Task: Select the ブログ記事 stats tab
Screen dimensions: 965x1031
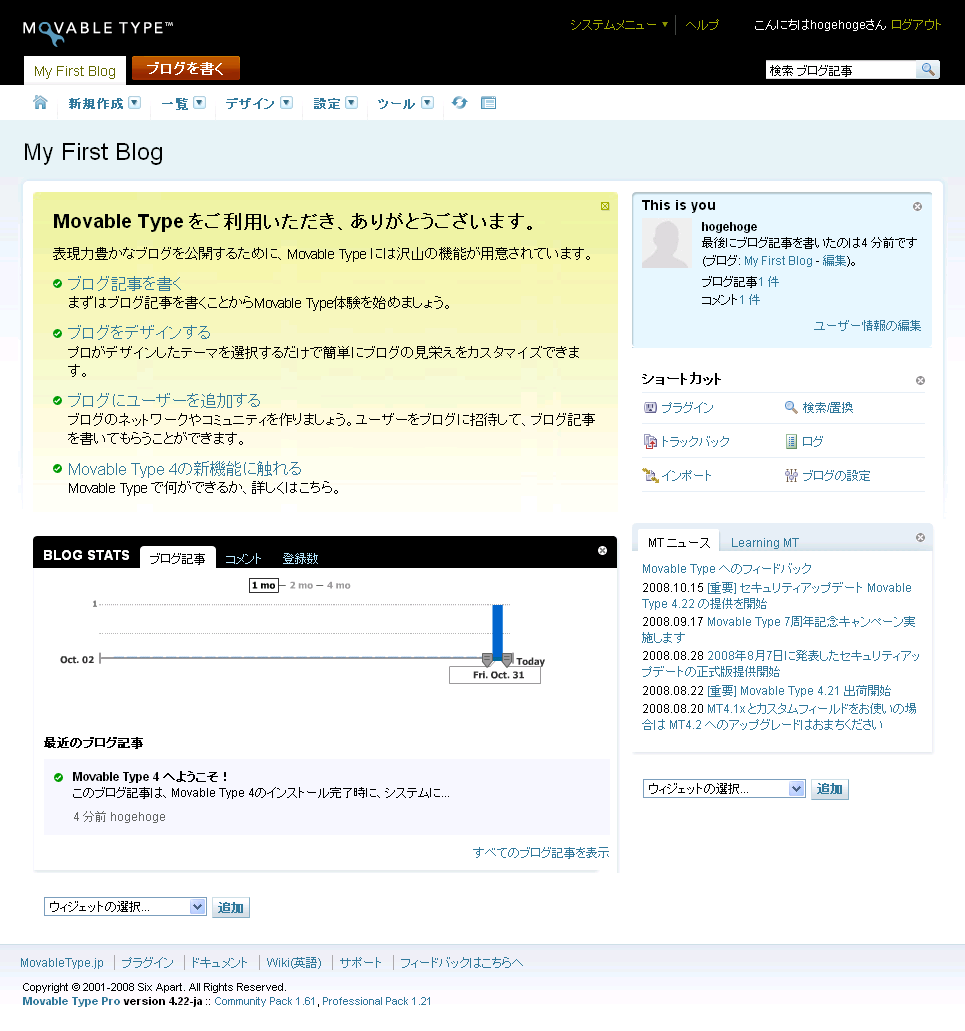Action: [177, 558]
